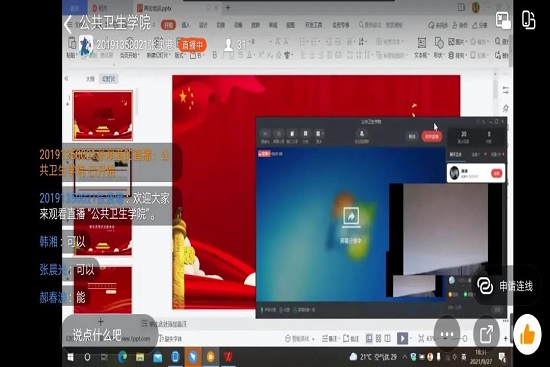Screen dimensions: 550x367
Task: Click the 文本框 text box icon in ribbon
Action: 421,47
